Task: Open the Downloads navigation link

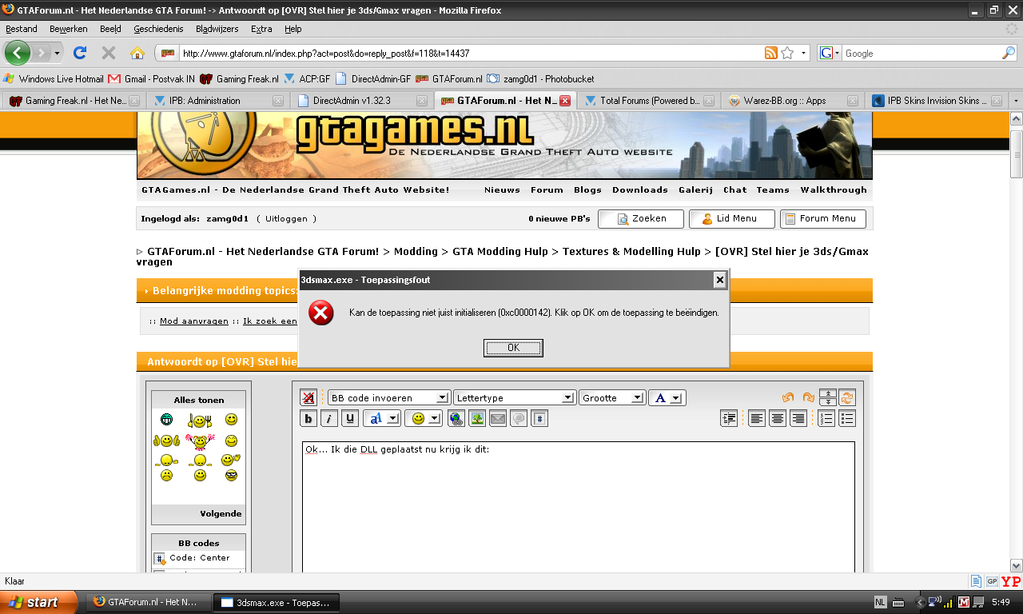Action: coord(639,190)
